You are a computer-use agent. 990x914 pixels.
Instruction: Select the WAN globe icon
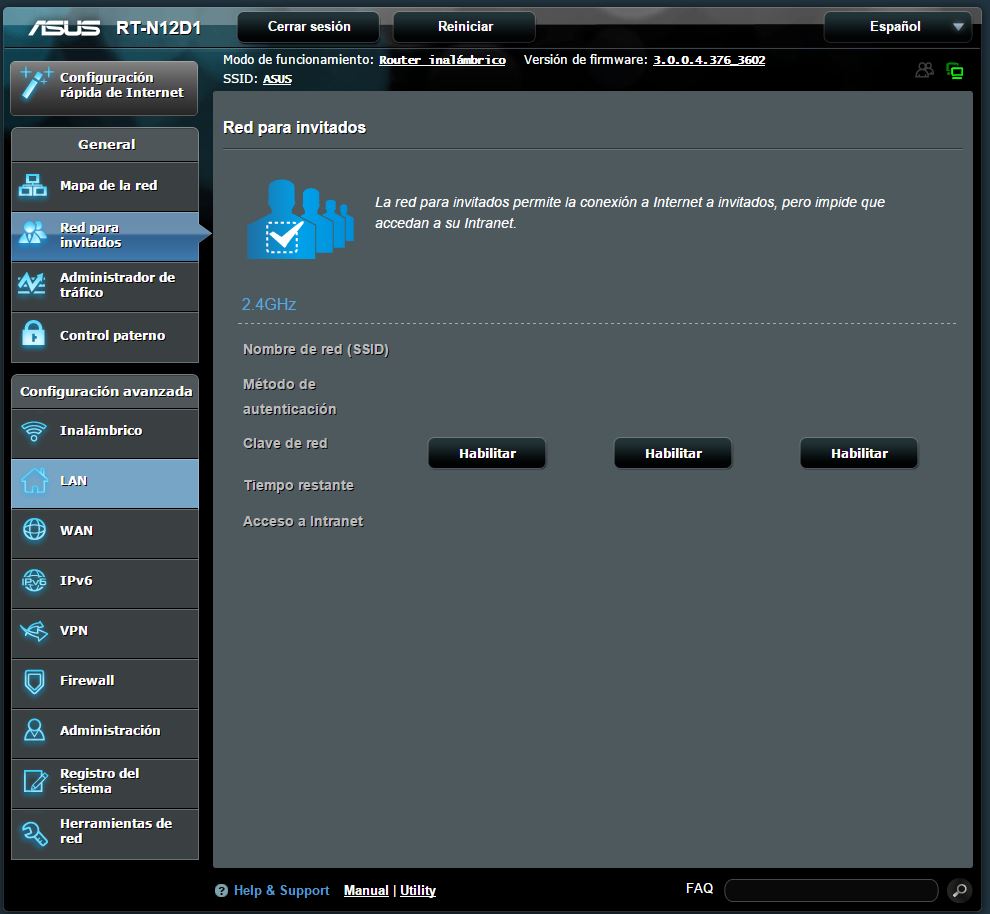(34, 531)
